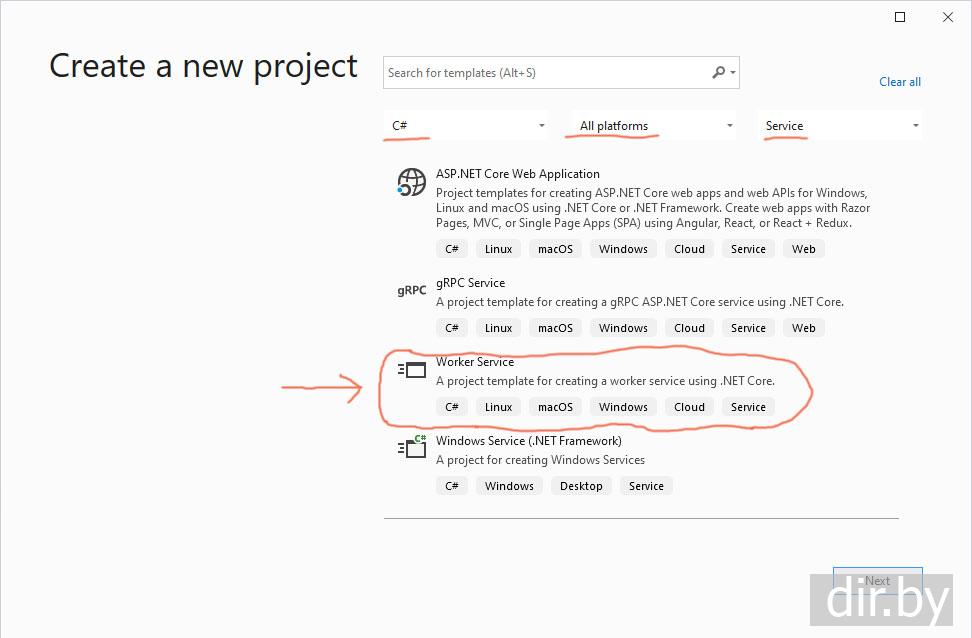Screen dimensions: 972x638
Task: Click the C# tag under Worker Service
Action: tap(452, 407)
